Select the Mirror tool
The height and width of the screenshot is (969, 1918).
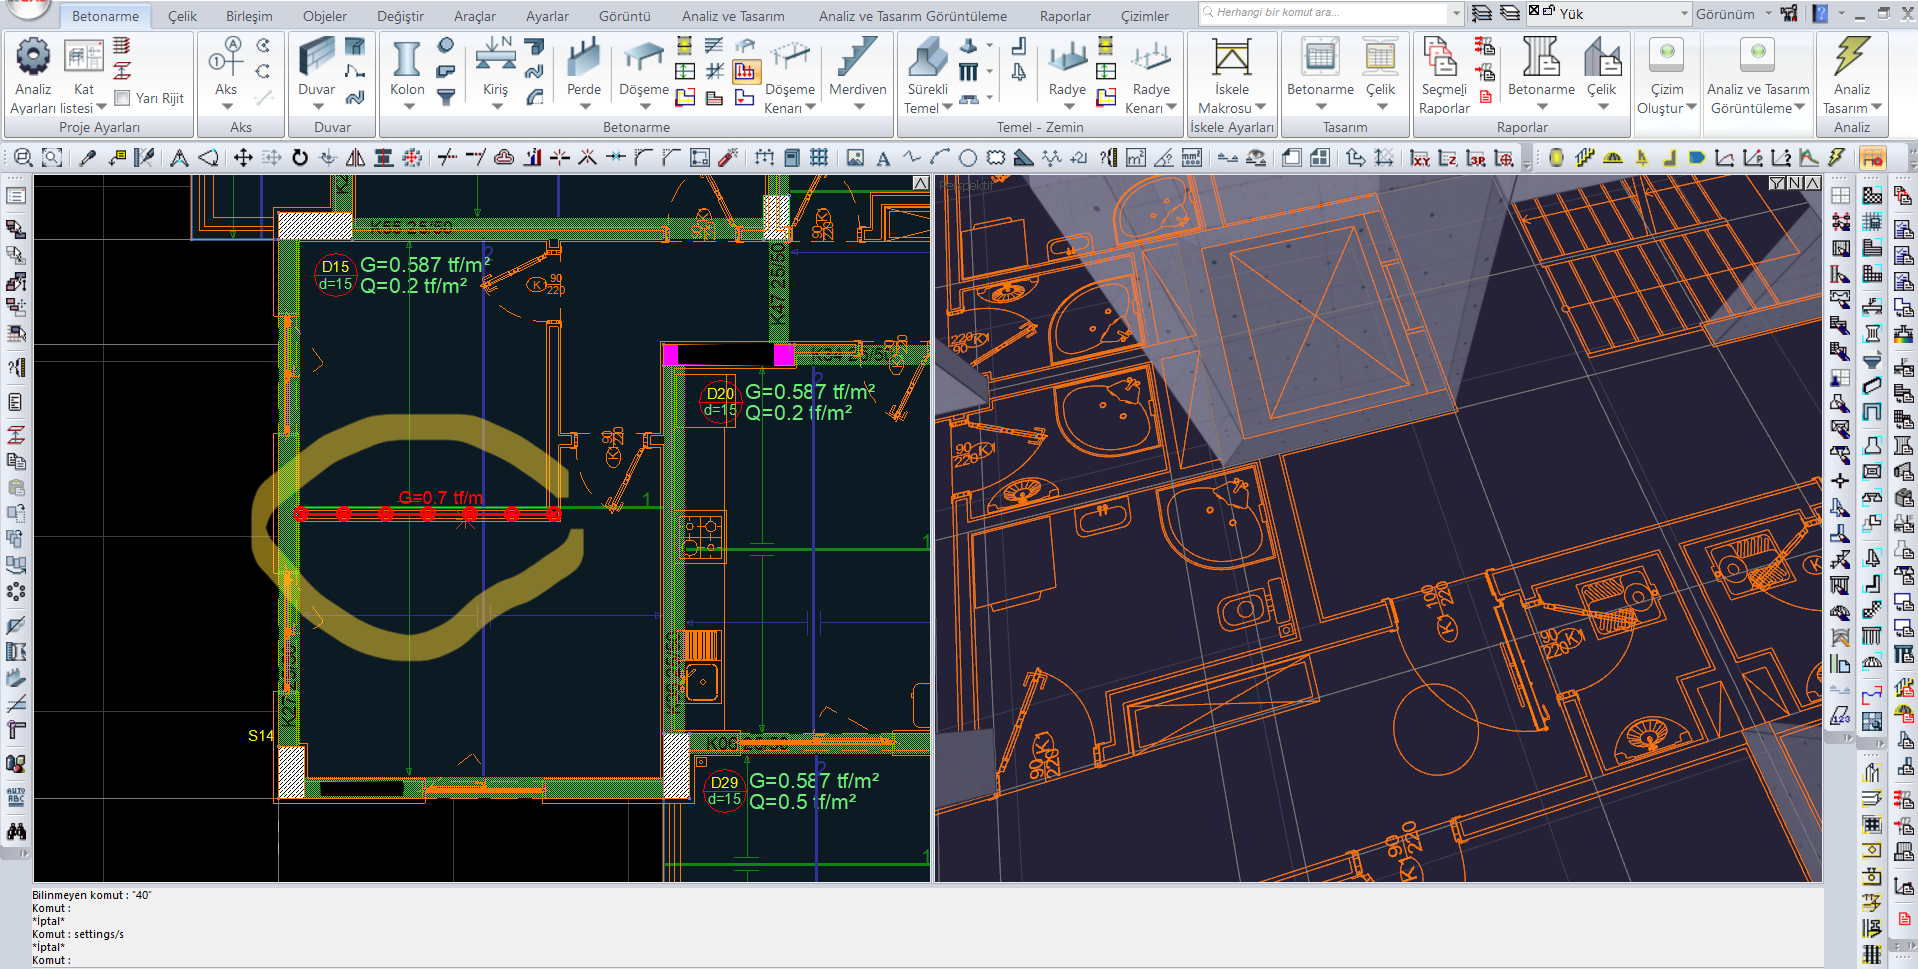(355, 157)
